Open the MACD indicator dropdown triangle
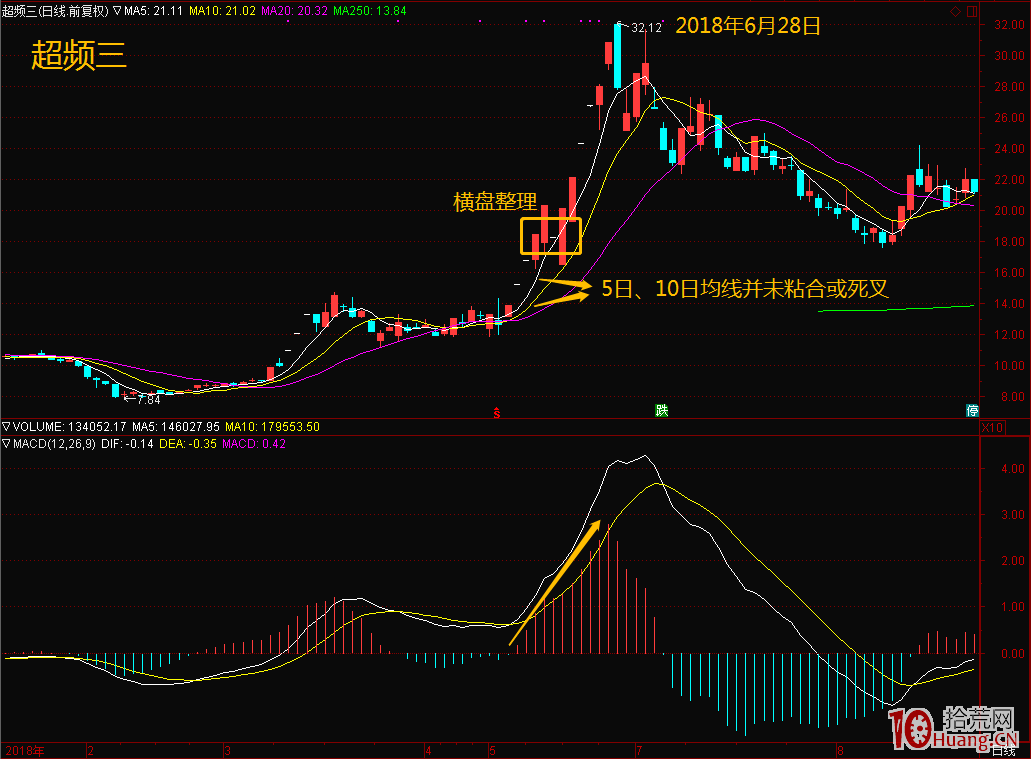The image size is (1031, 759). (x=7, y=443)
